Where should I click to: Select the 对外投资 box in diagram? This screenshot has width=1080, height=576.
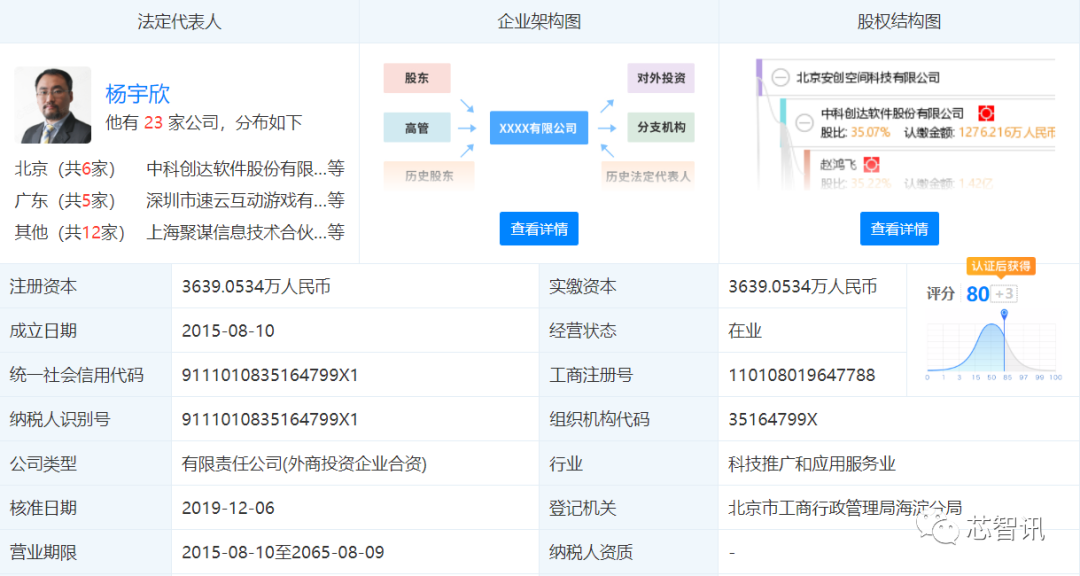(x=661, y=78)
